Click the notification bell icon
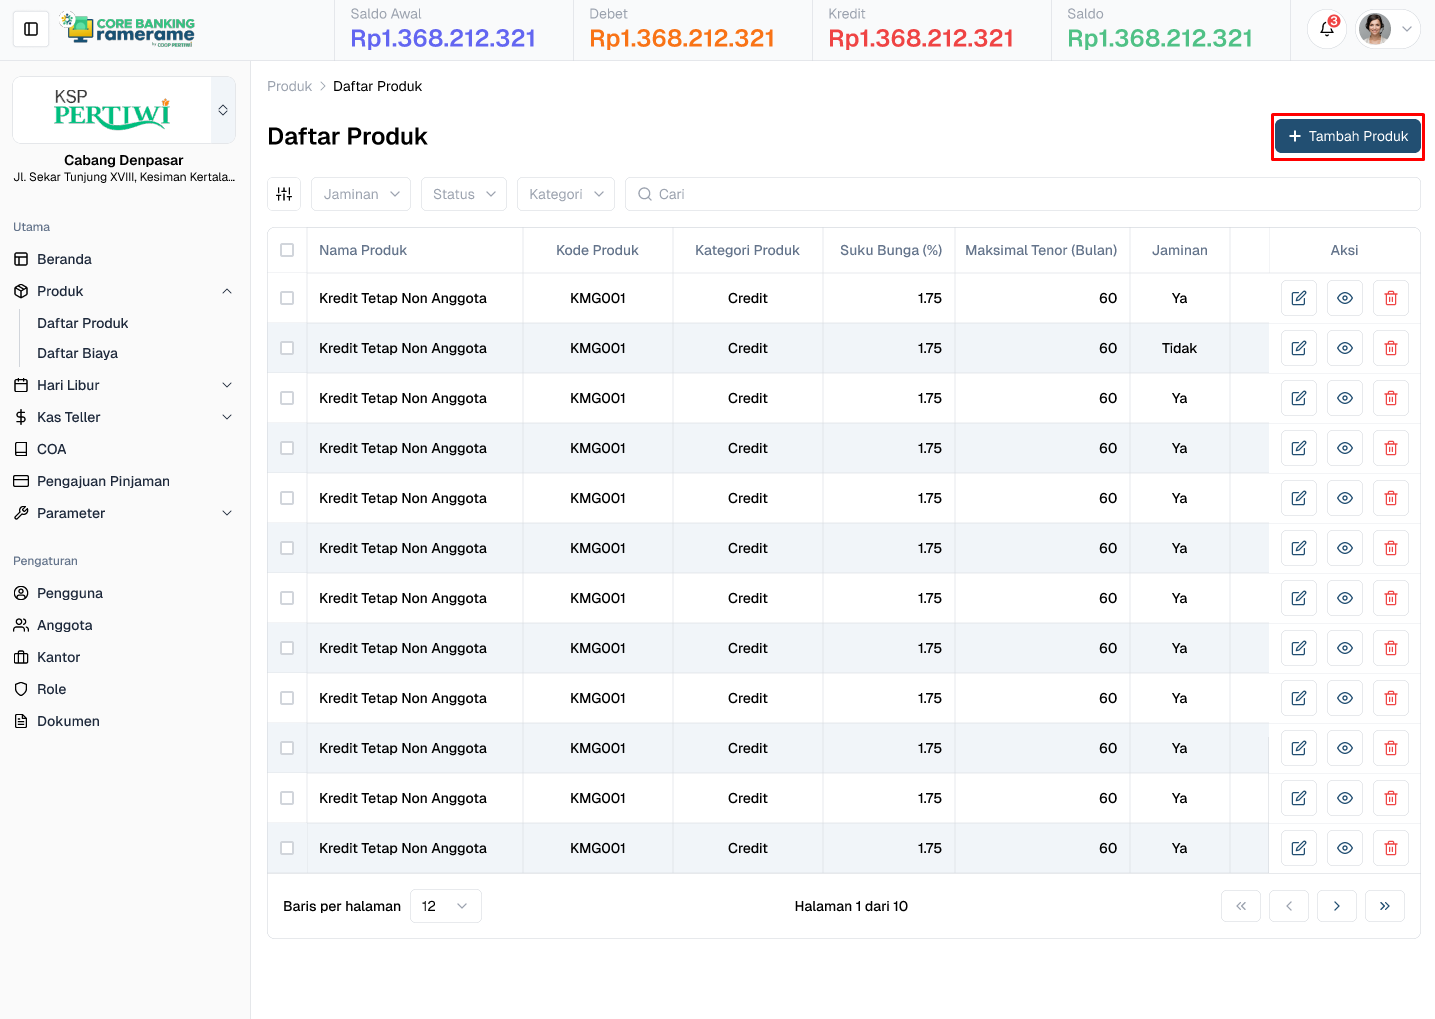This screenshot has height=1019, width=1435. [1326, 29]
